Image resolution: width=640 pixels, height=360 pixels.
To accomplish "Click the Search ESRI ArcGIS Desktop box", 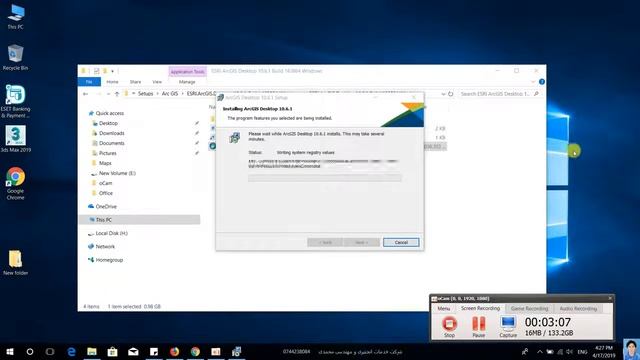I will click(500, 94).
